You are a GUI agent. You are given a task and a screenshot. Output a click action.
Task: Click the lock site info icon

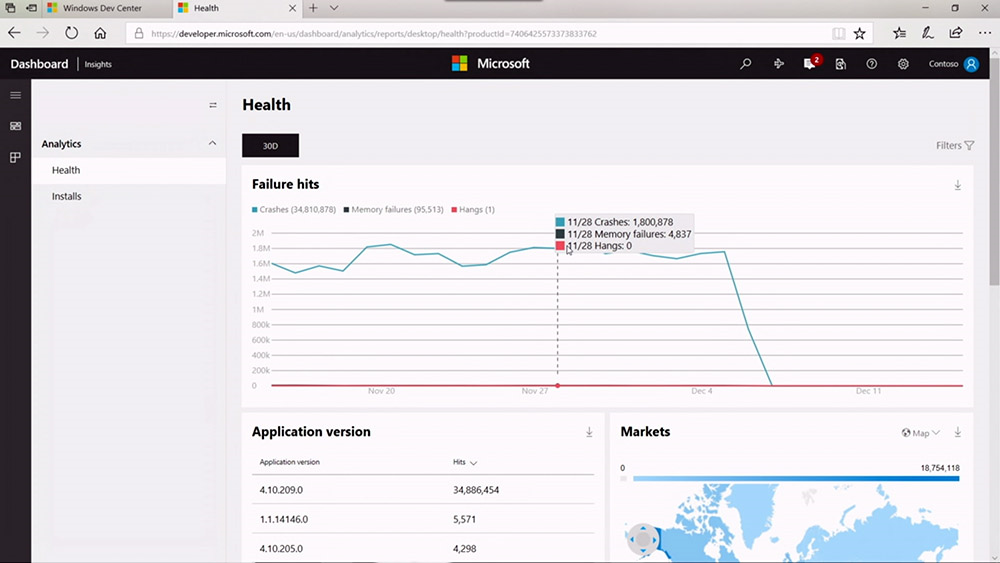pos(138,33)
